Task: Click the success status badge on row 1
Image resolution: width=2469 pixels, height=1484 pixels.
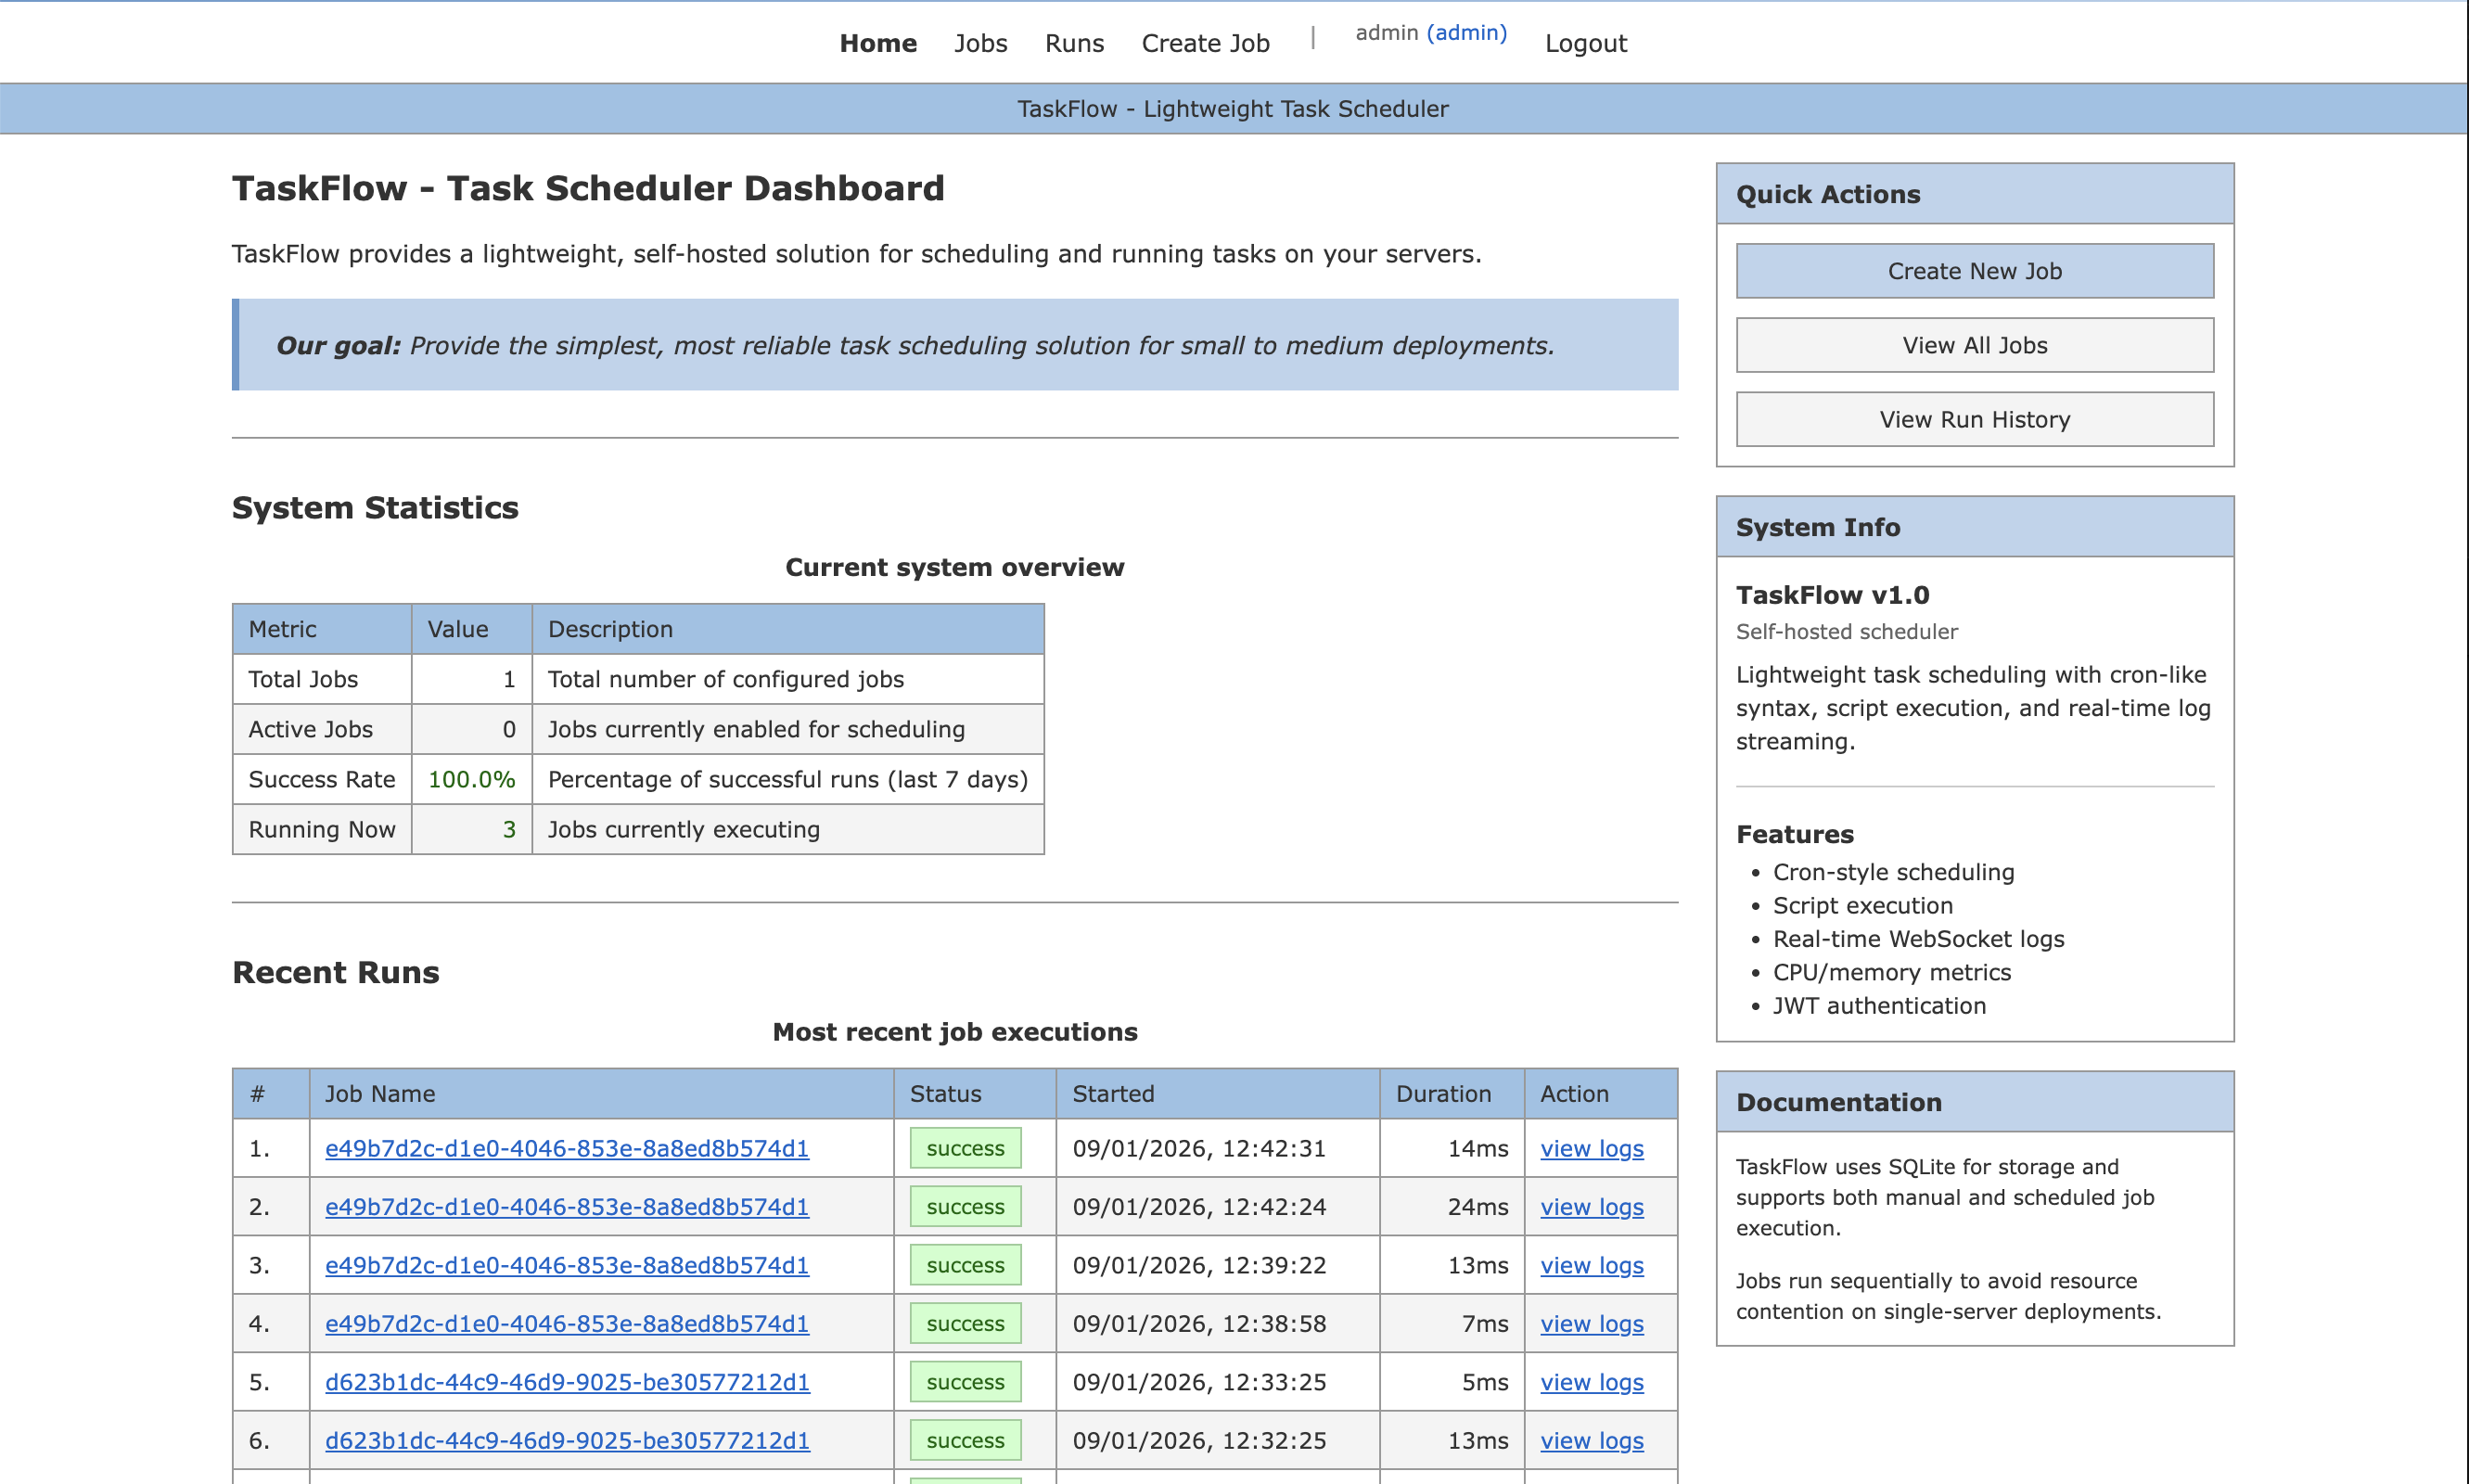Action: (x=964, y=1148)
